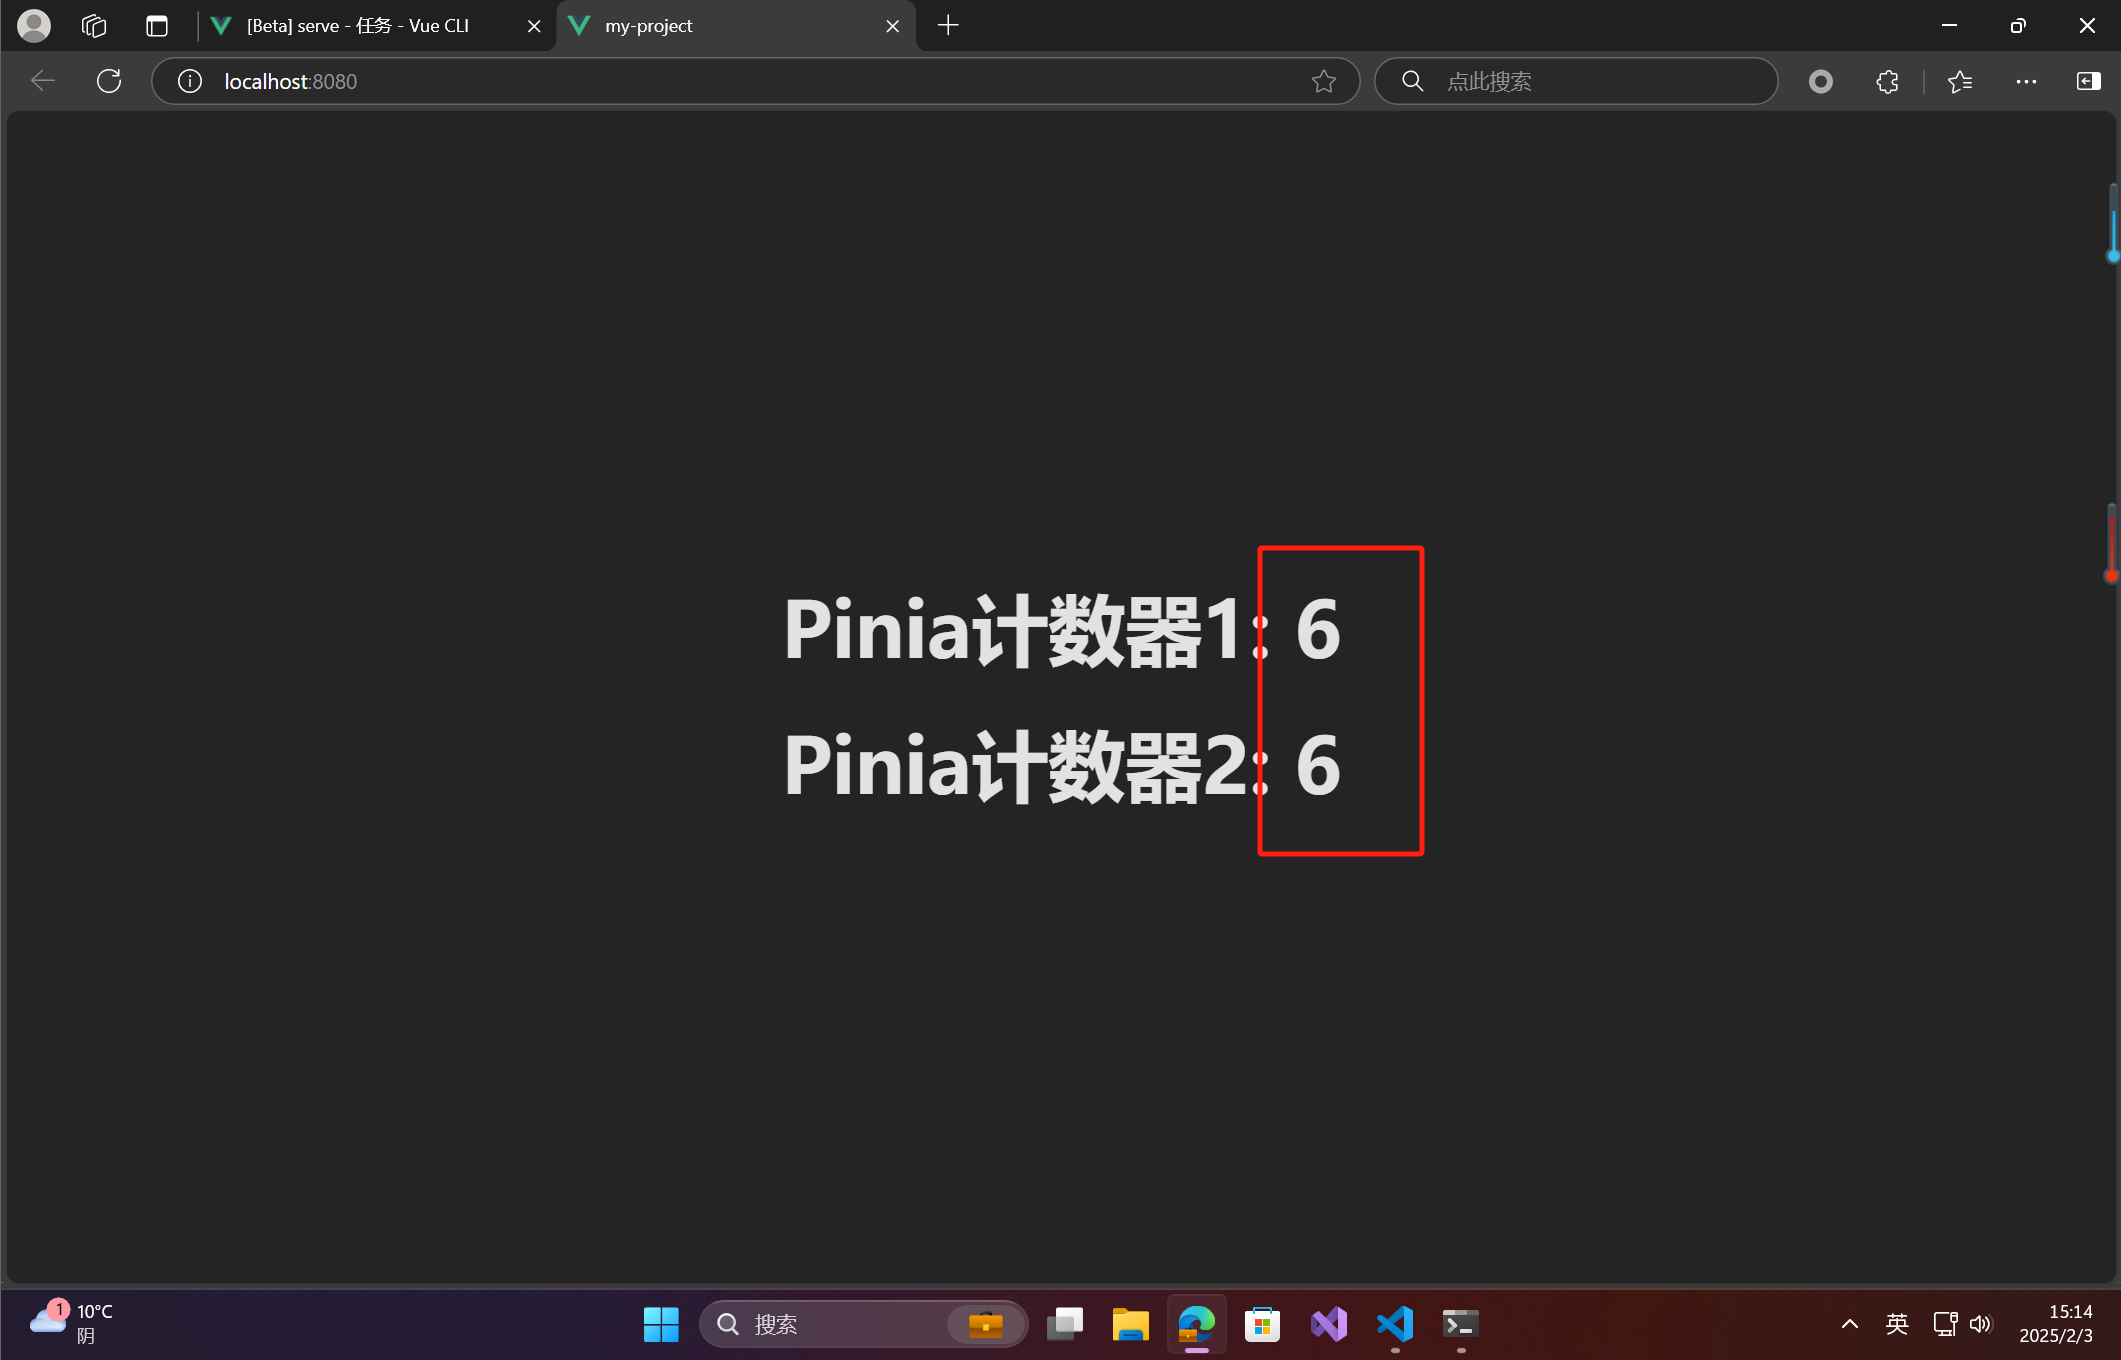
Task: Toggle the favorite star for localhost:8080
Action: click(1324, 81)
